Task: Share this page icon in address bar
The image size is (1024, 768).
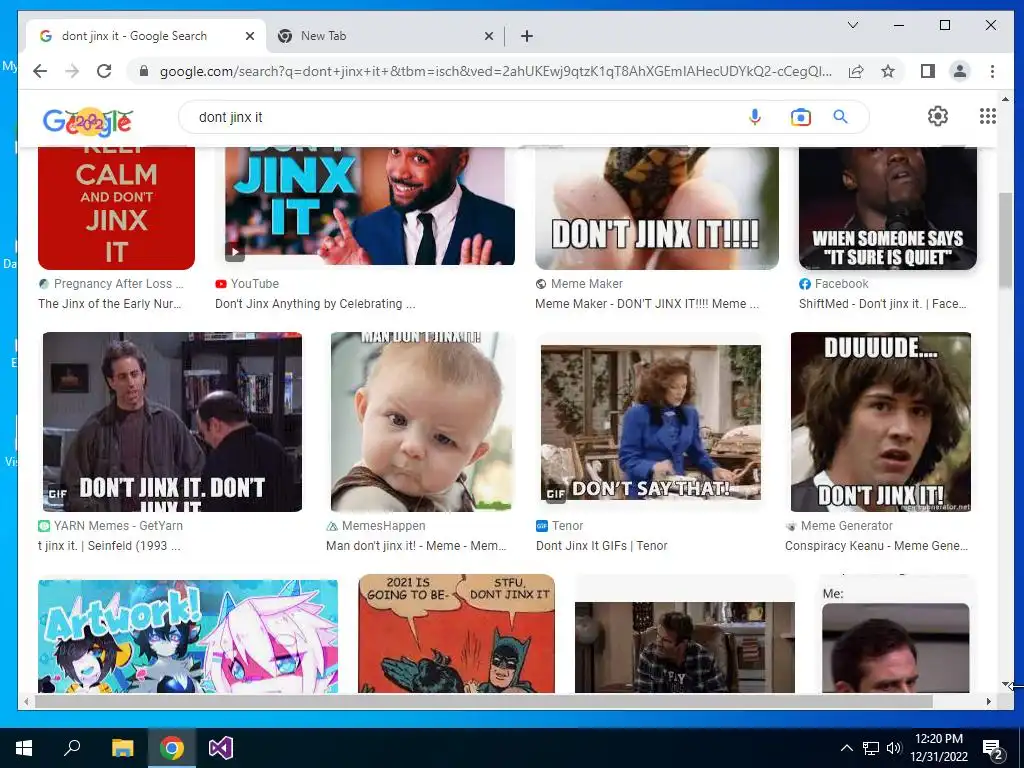Action: point(856,71)
